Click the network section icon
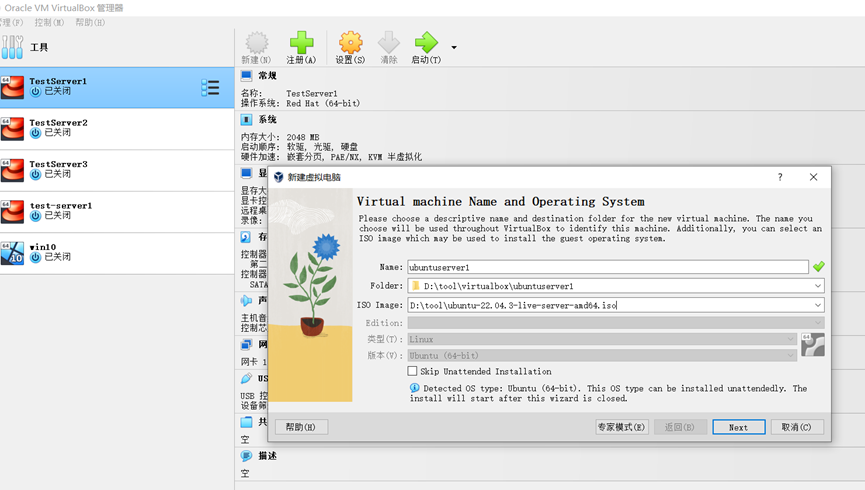This screenshot has width=865, height=490. 246,345
